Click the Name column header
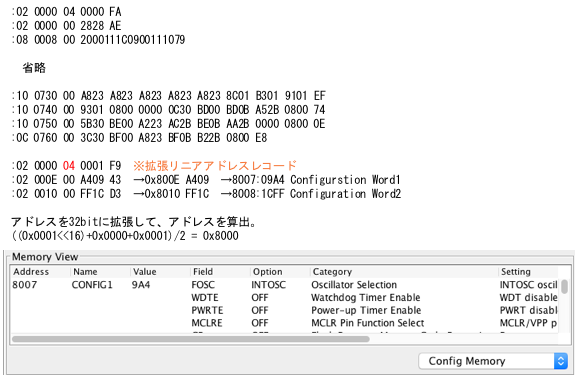The image size is (579, 382). [85, 272]
